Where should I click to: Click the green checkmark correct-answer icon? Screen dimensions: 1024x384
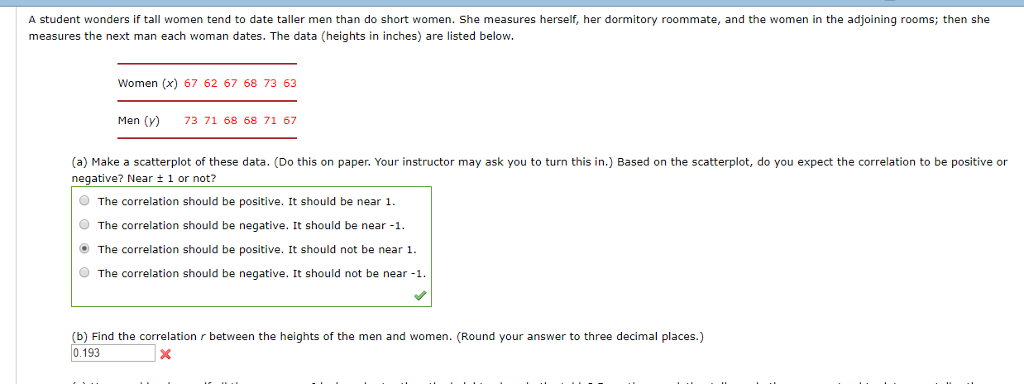click(420, 296)
